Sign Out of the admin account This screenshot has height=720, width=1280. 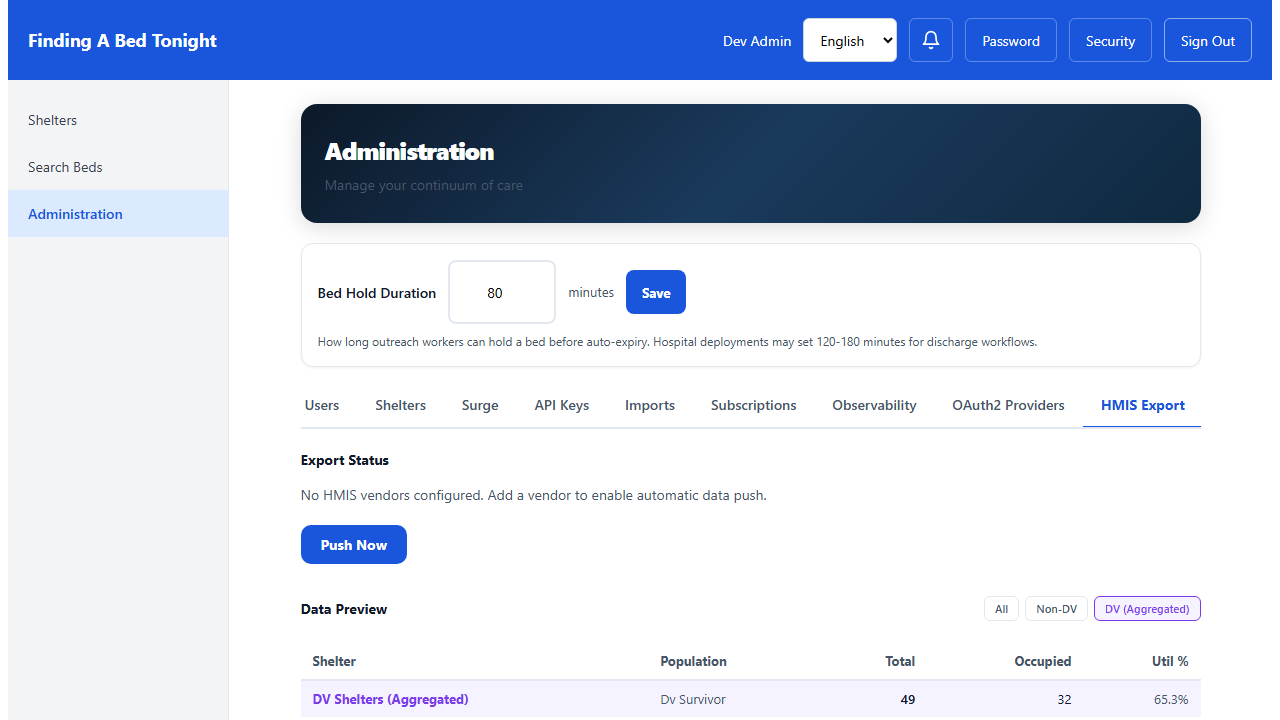click(x=1207, y=40)
